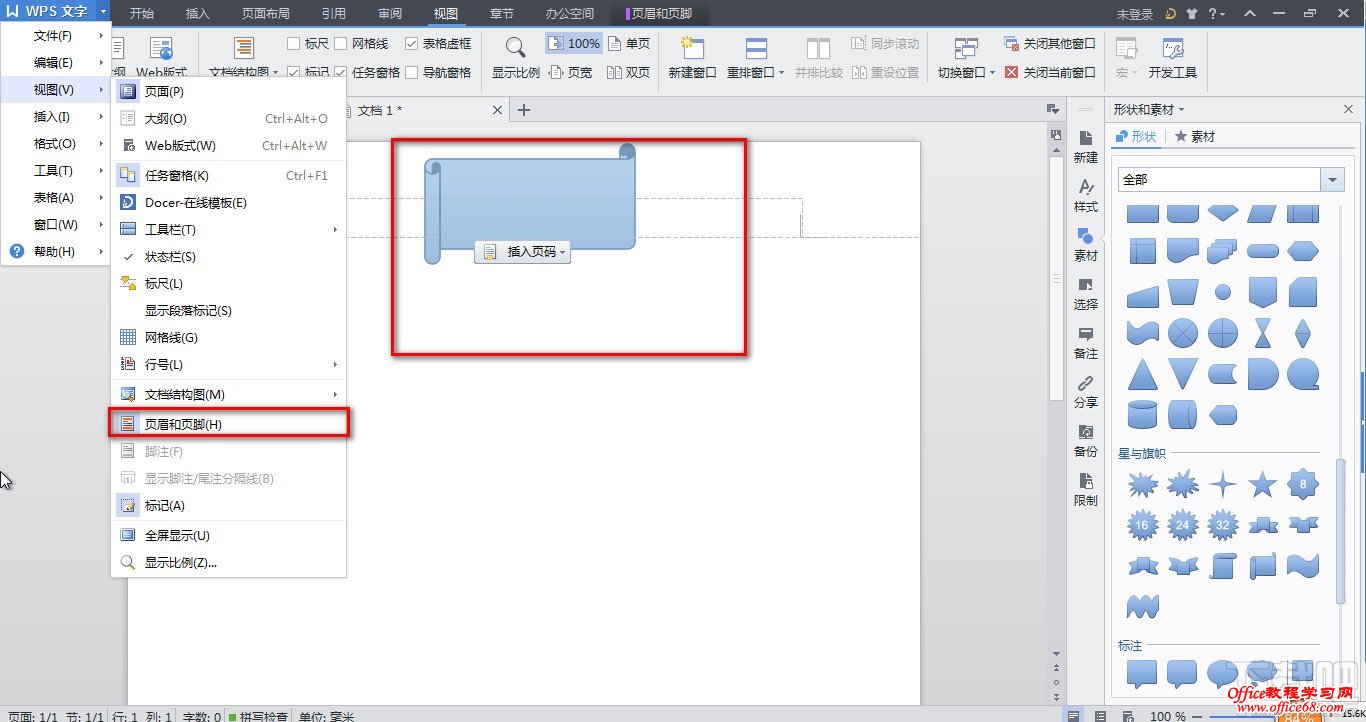Select the upward triangle flowchart shape

click(1143, 374)
